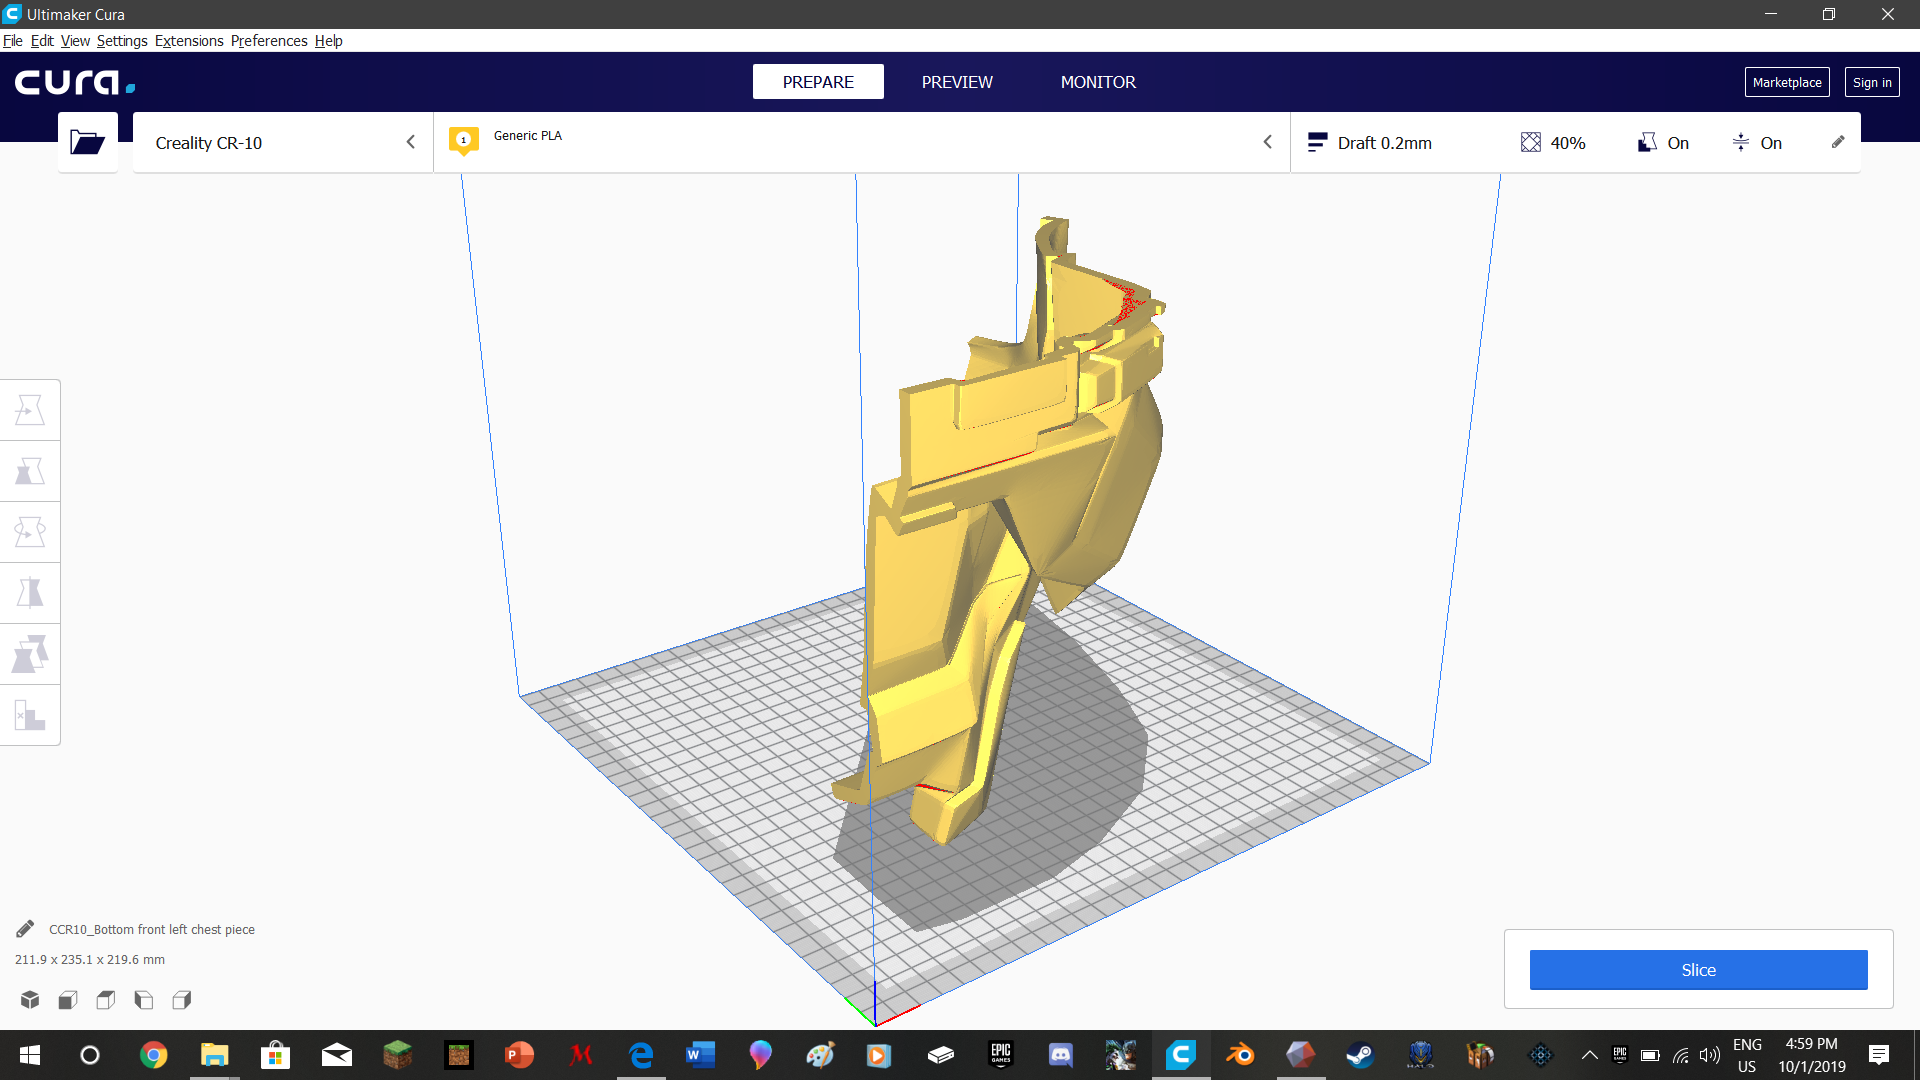
Task: Switch to the PREVIEW tab
Action: [957, 82]
